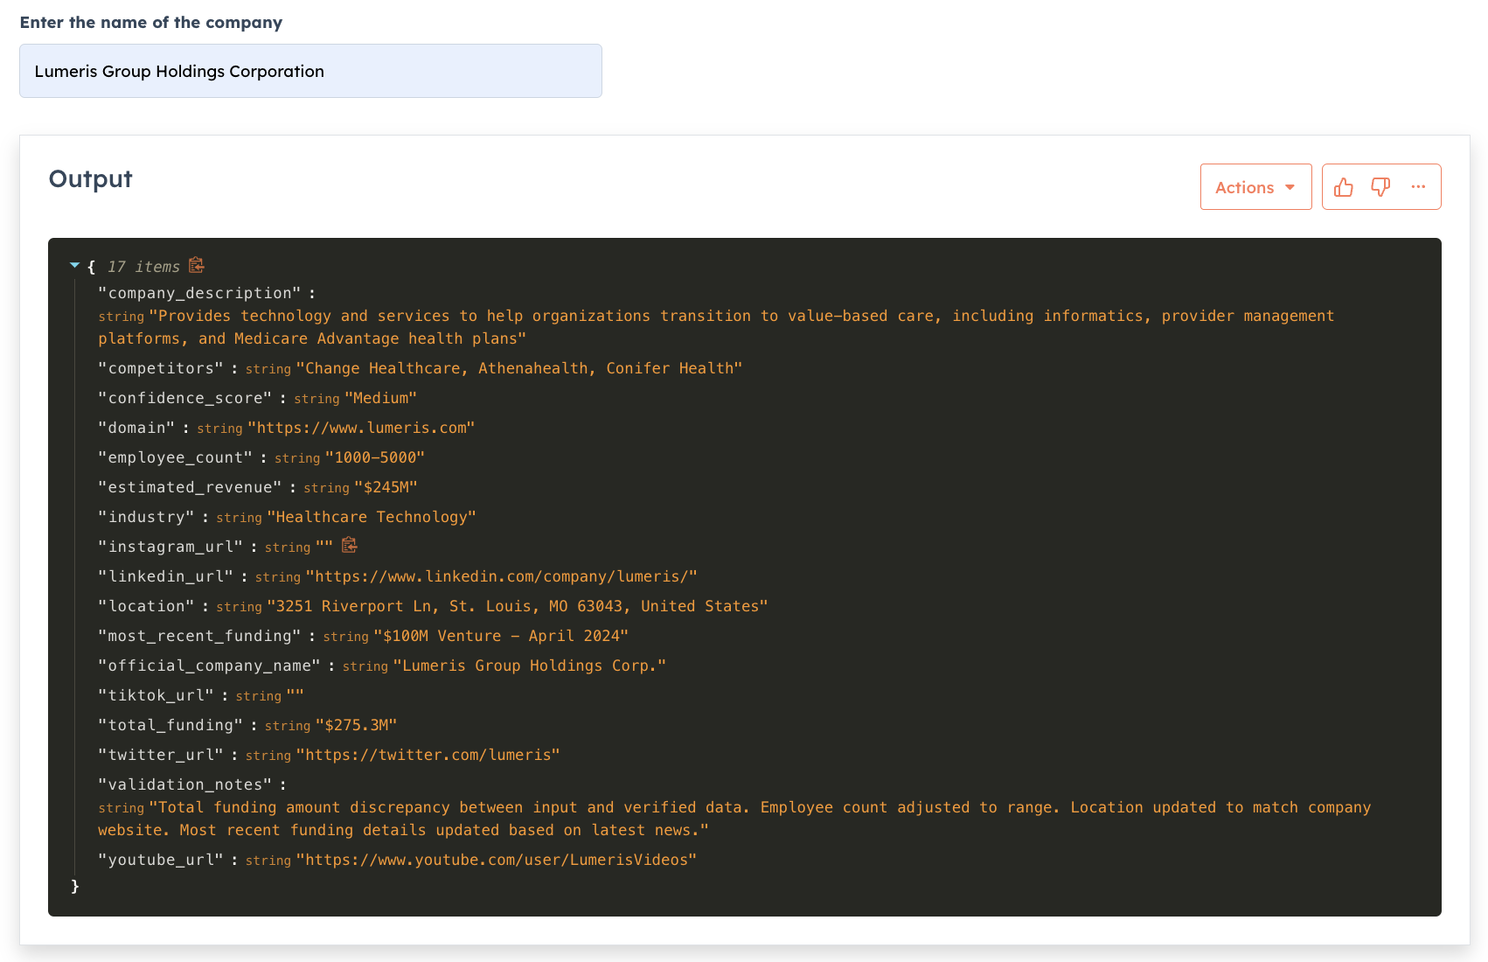1488x962 pixels.
Task: Click the "$245M" estimated revenue value
Action: pos(385,488)
